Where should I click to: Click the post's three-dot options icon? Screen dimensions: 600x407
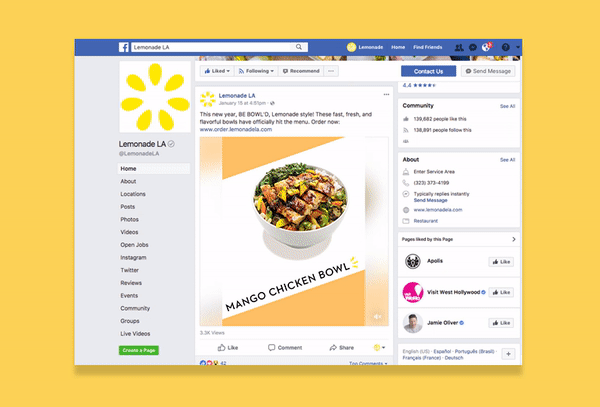(x=386, y=94)
